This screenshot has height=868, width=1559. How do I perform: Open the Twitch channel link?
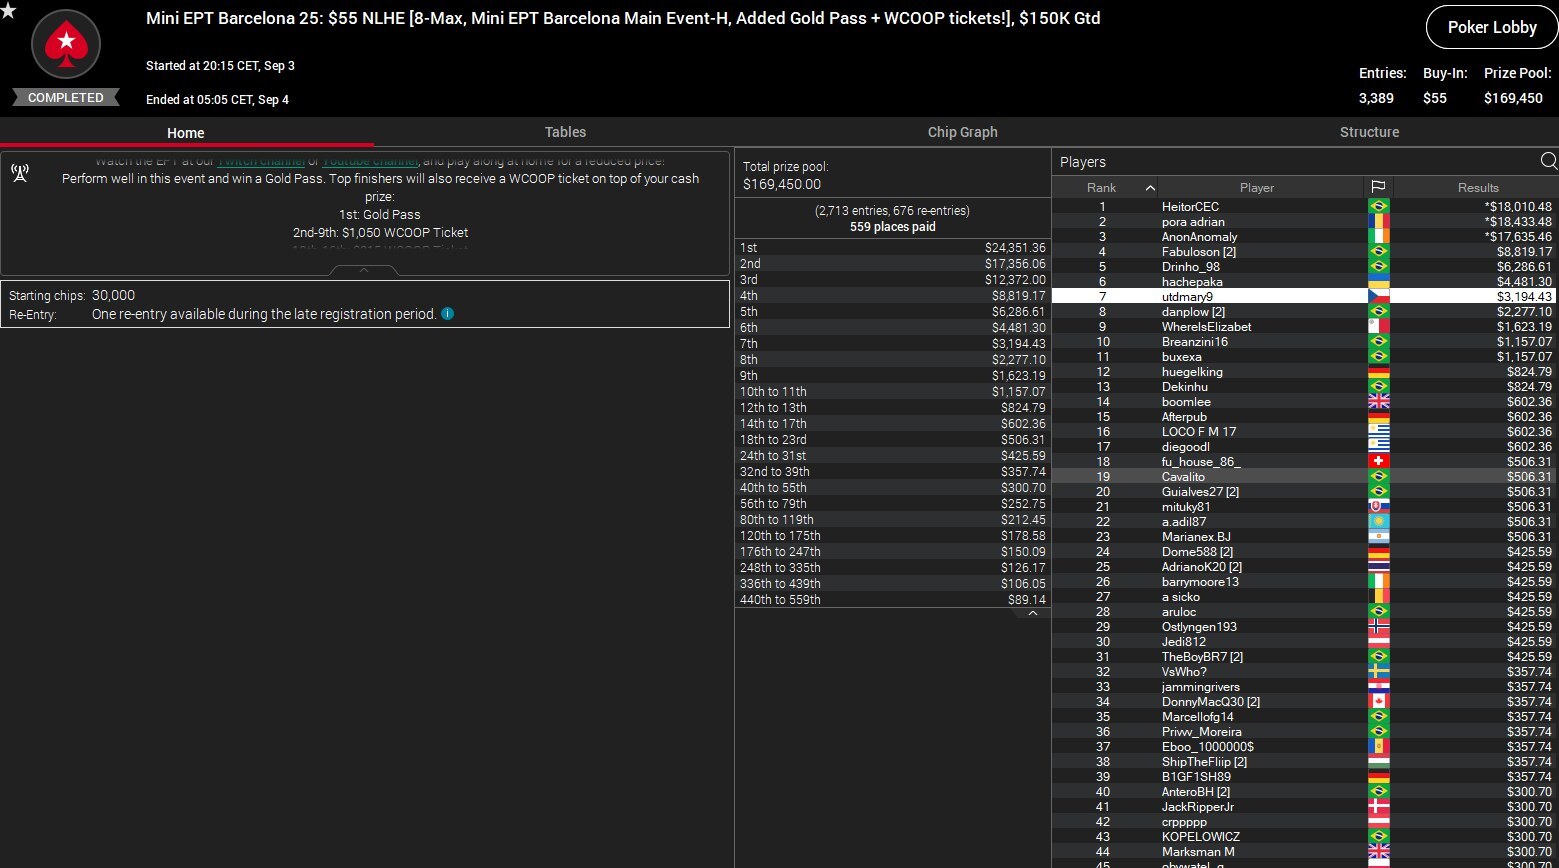(262, 161)
